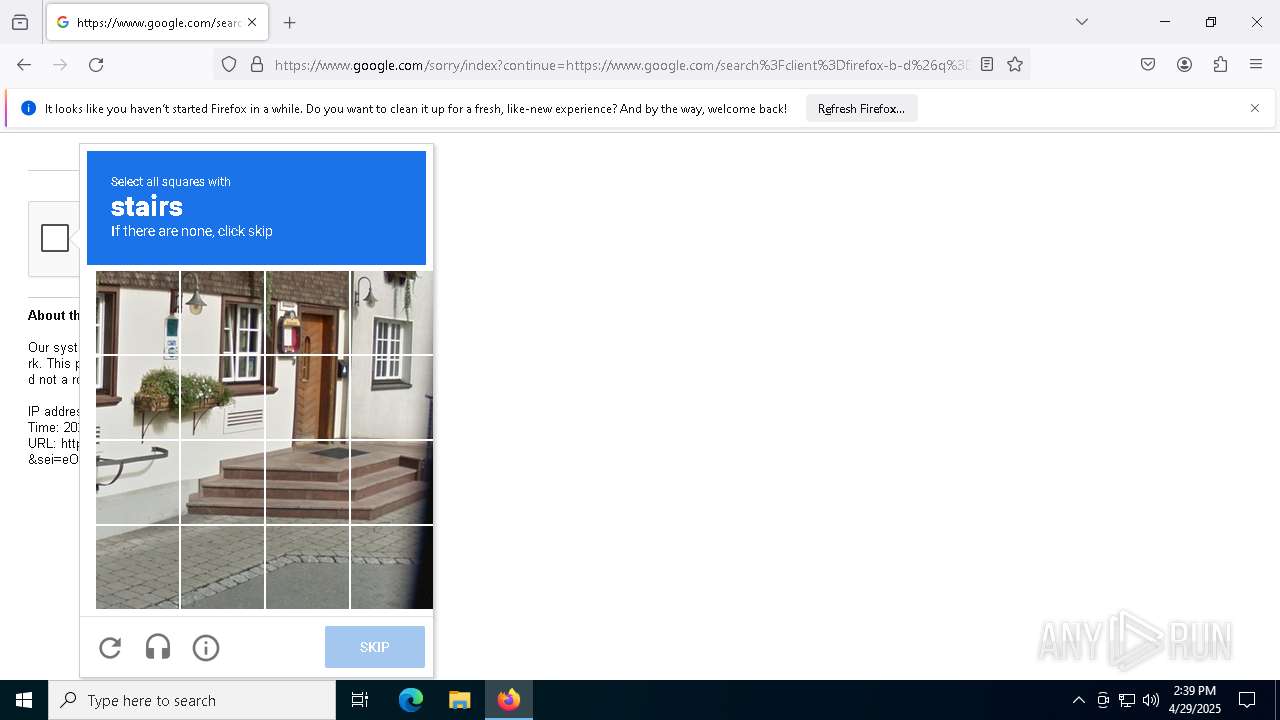The height and width of the screenshot is (720, 1280).
Task: Dismiss the Firefox refresh notification
Action: [x=1255, y=108]
